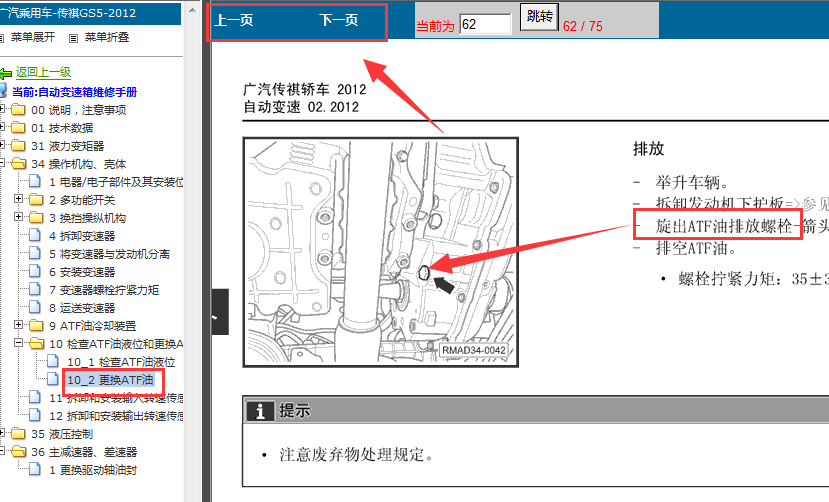Click the sidebar scrollbar up arrow
This screenshot has width=829, height=502.
[192, 9]
